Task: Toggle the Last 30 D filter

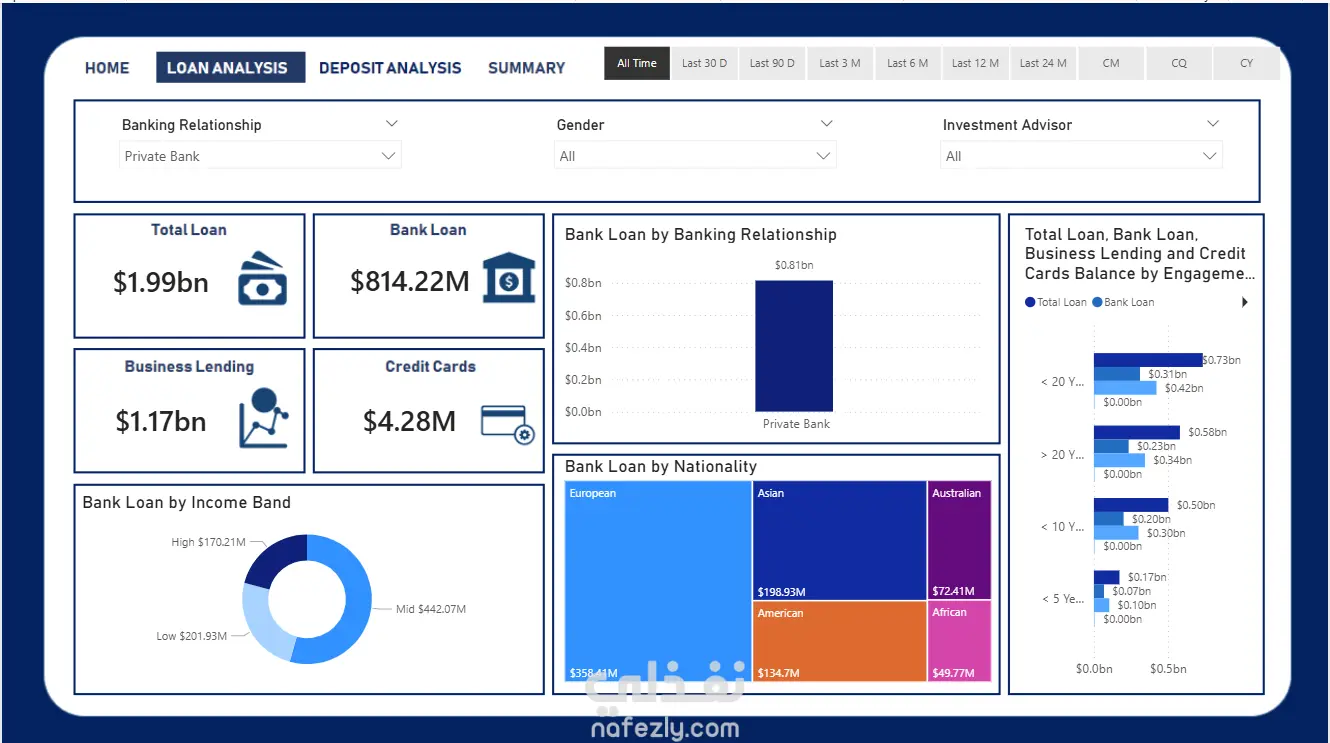Action: tap(704, 63)
